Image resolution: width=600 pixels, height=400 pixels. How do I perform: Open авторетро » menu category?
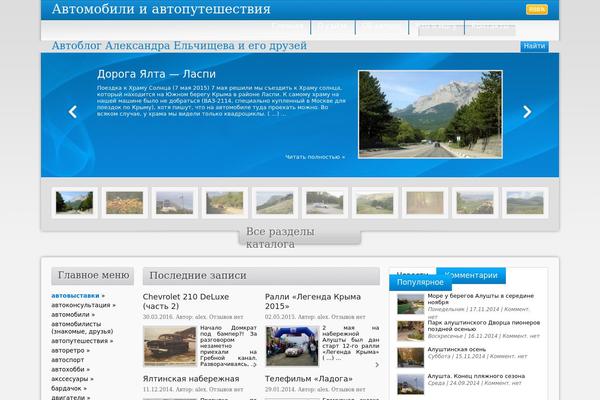click(70, 350)
